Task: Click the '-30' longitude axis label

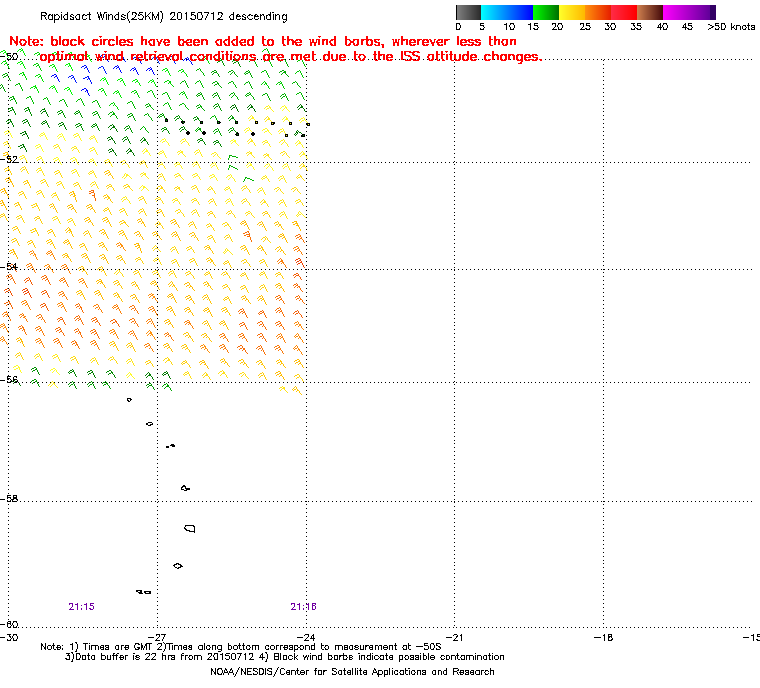Action: pyautogui.click(x=9, y=638)
